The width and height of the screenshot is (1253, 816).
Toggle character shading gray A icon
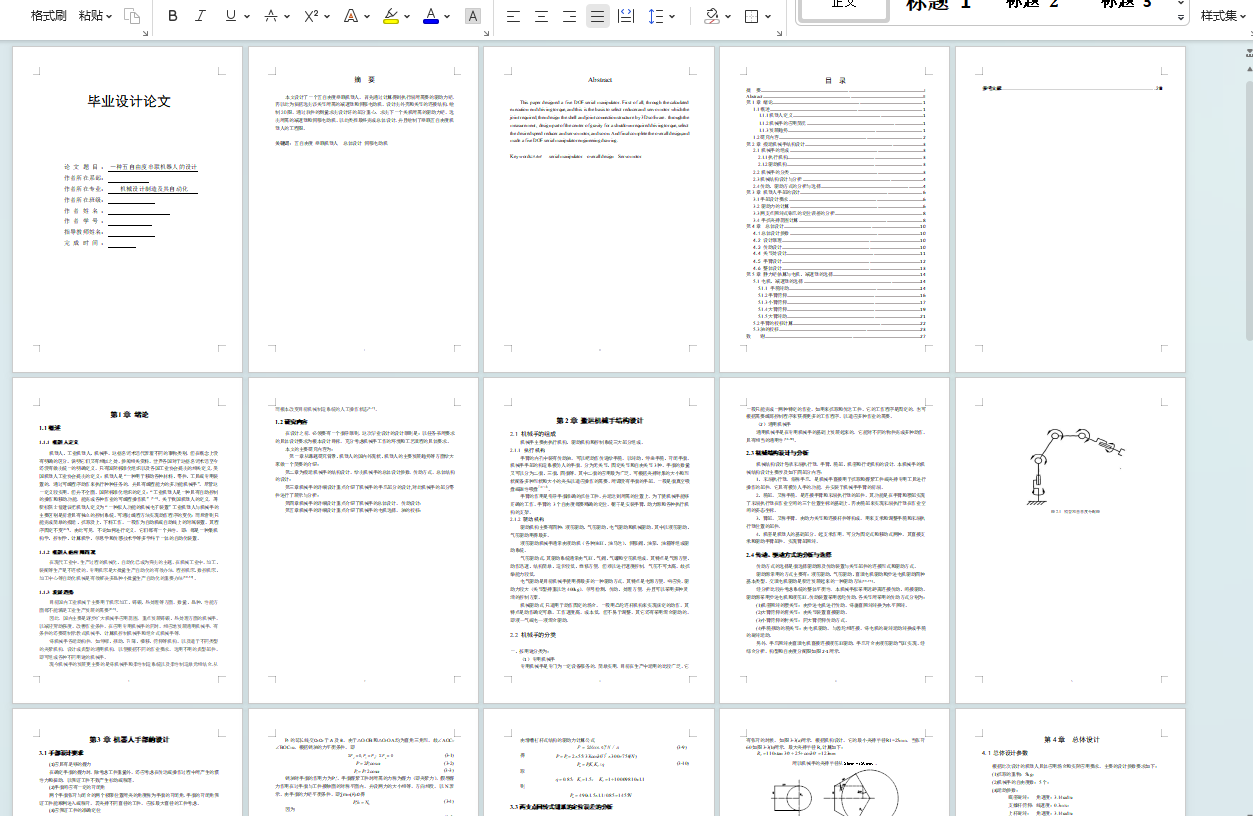pyautogui.click(x=473, y=16)
